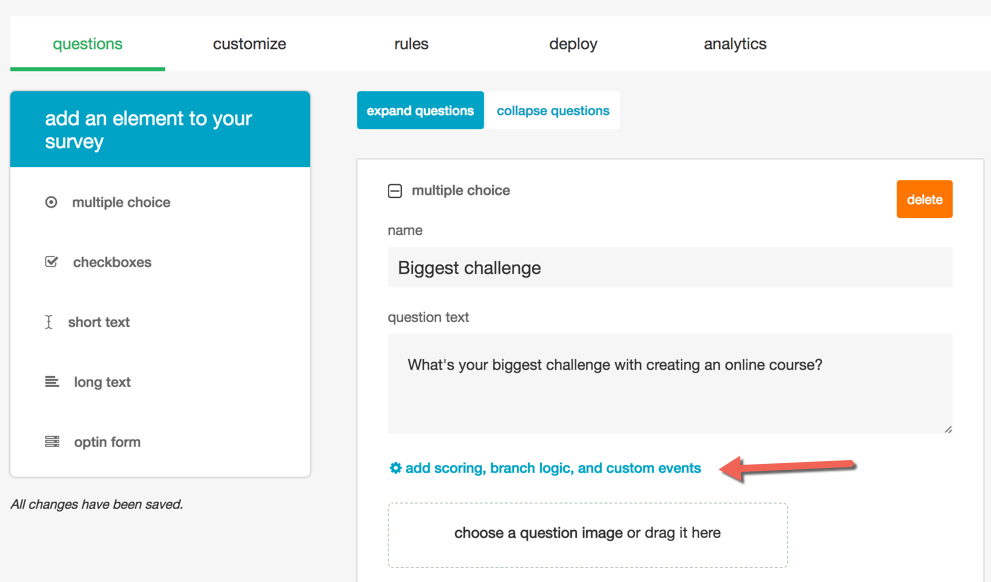The image size is (991, 582).
Task: Go to the rules tab
Action: [411, 44]
